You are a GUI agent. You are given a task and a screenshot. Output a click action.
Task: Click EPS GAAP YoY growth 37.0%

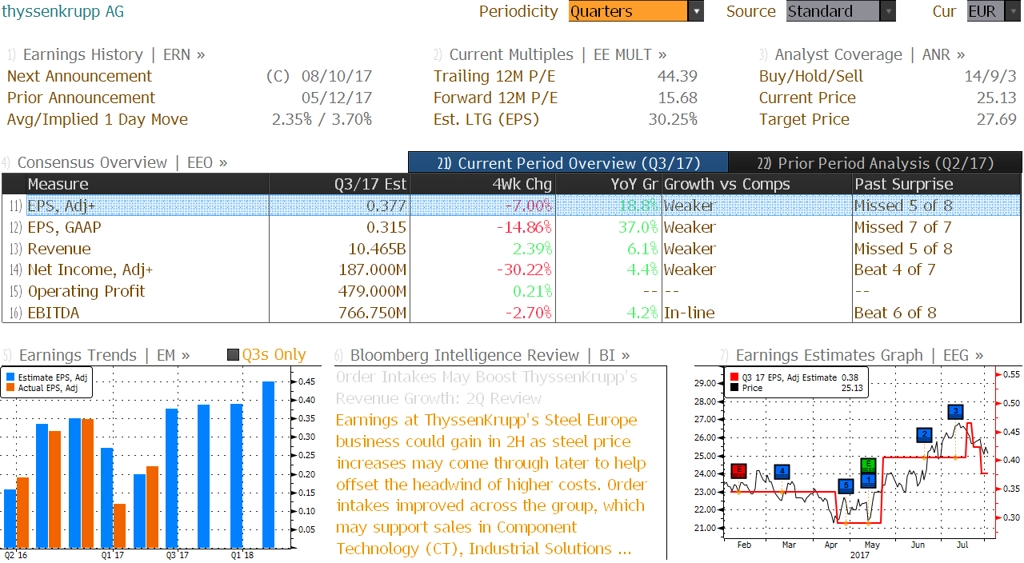tap(638, 227)
